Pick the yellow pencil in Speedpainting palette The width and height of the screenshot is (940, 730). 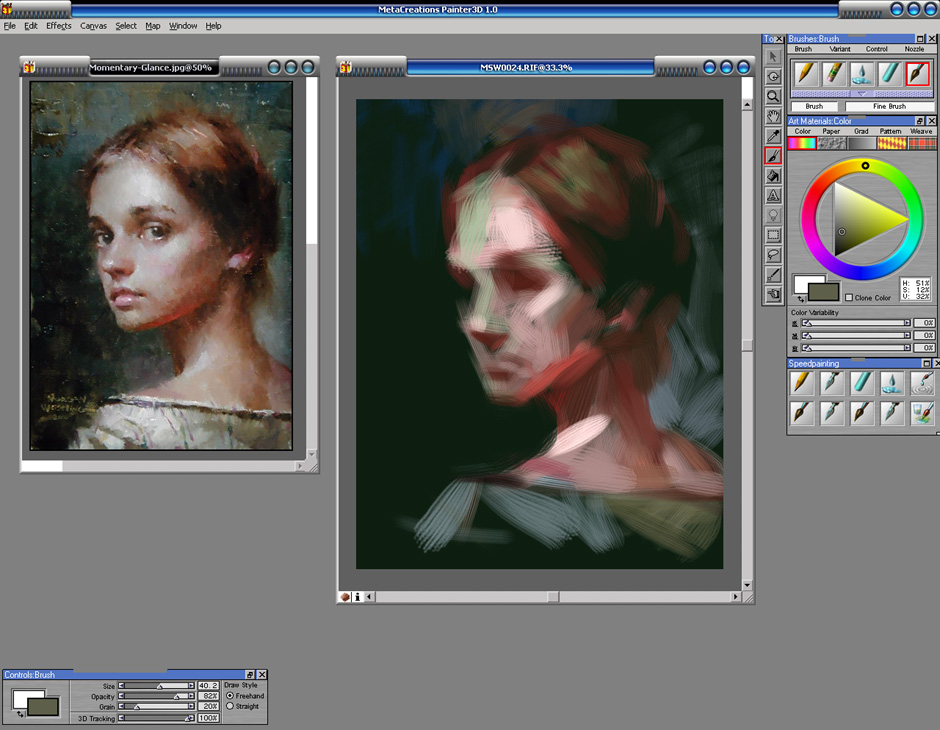[x=802, y=383]
